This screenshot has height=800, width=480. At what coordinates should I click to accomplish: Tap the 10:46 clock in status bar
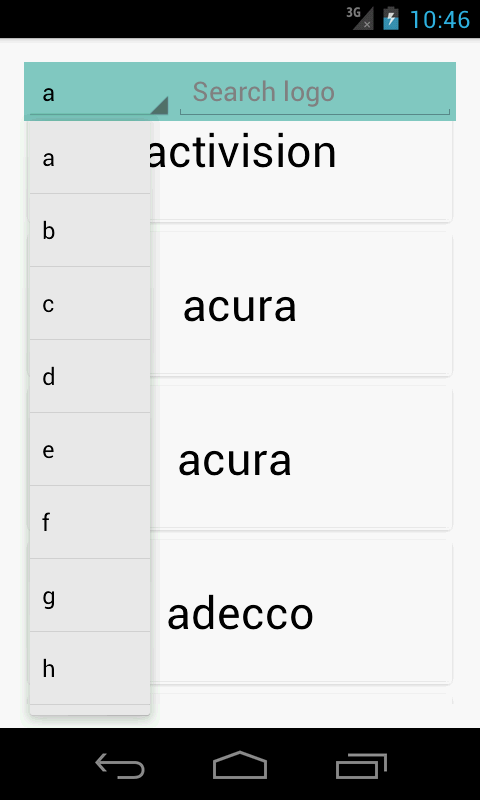coord(439,19)
